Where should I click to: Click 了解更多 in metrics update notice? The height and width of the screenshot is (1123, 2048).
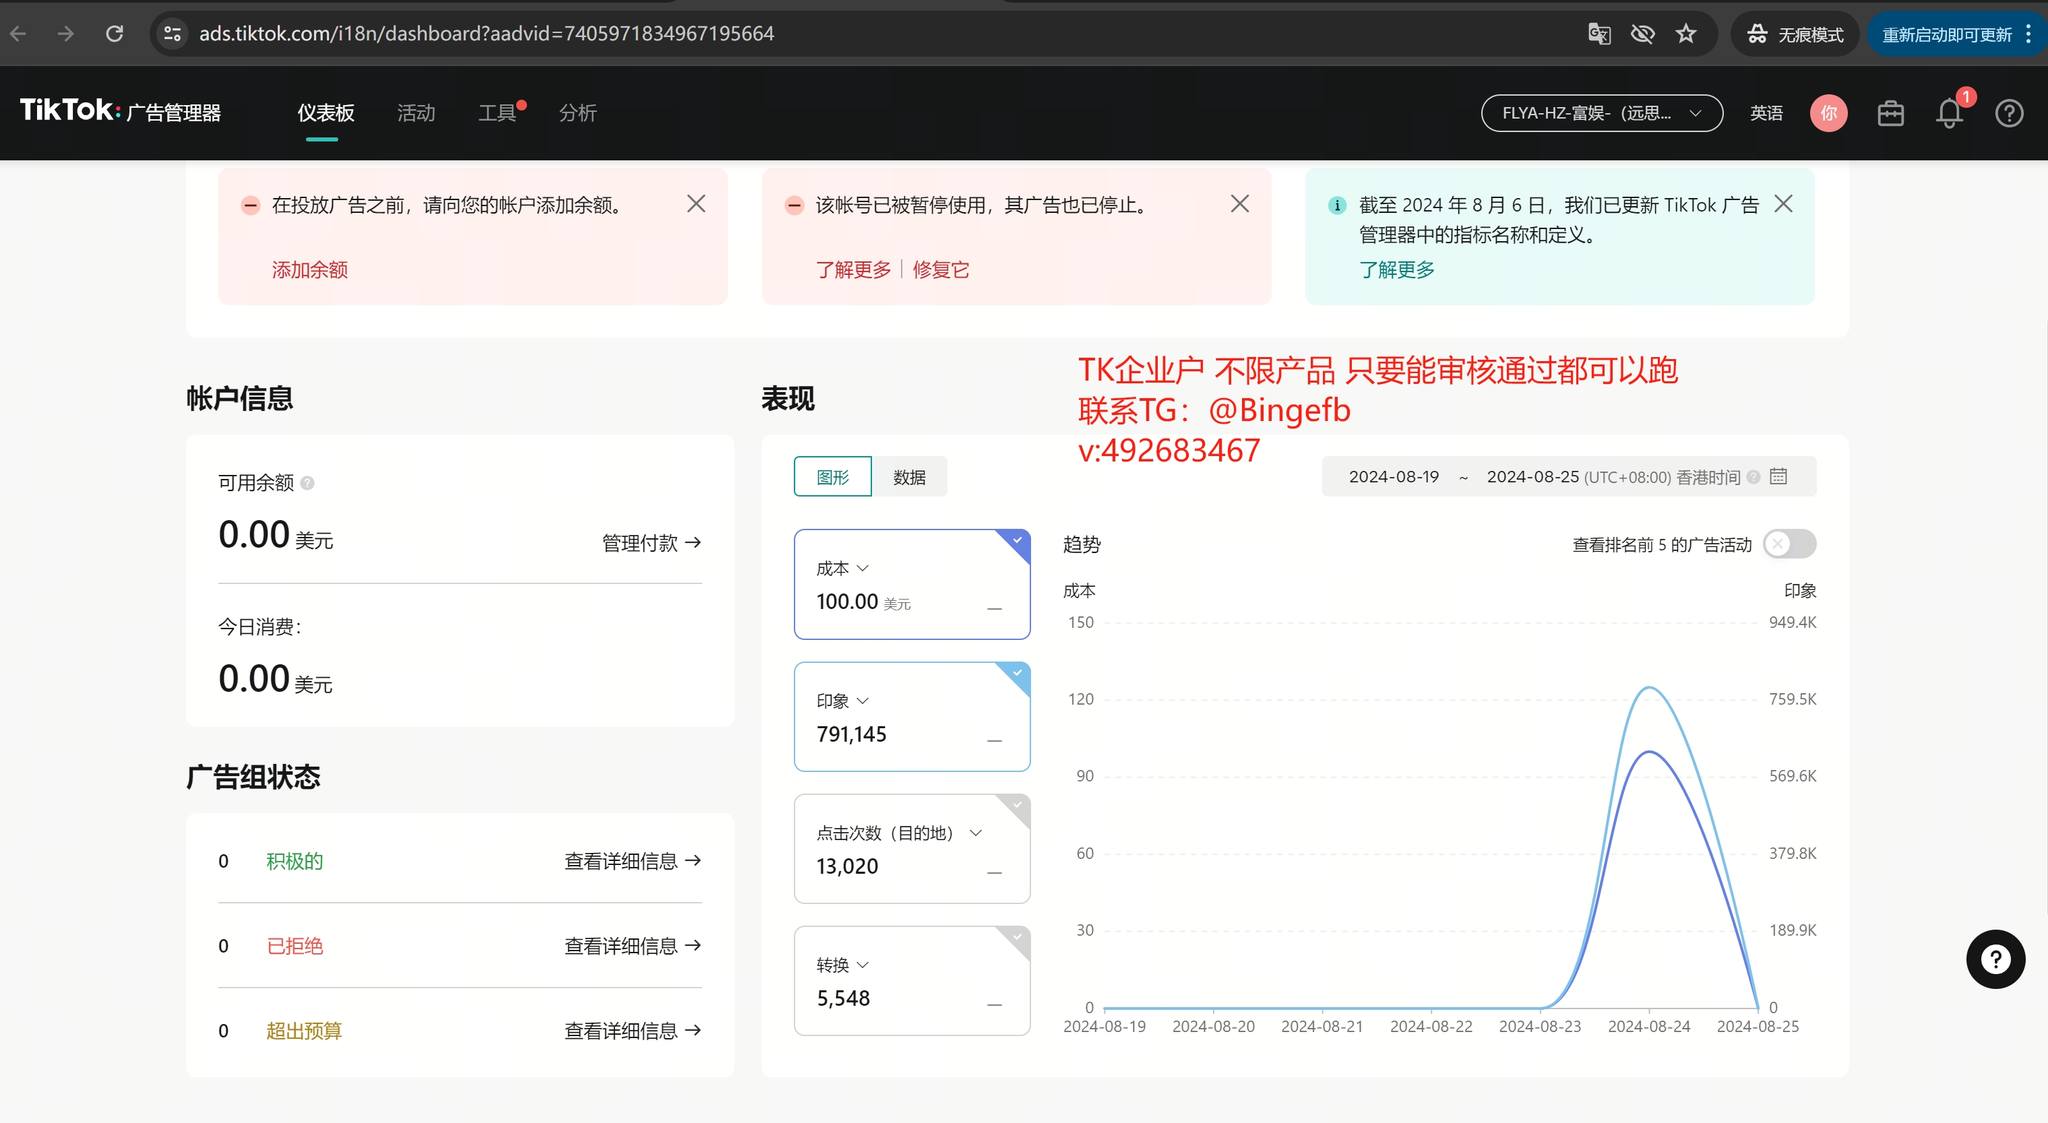(1397, 270)
